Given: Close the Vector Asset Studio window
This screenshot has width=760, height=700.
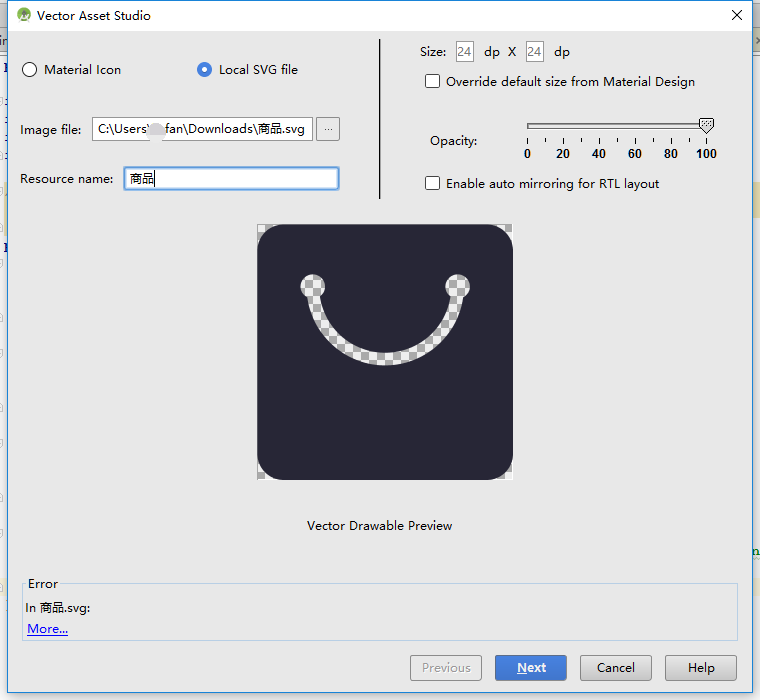Looking at the screenshot, I should pos(737,15).
